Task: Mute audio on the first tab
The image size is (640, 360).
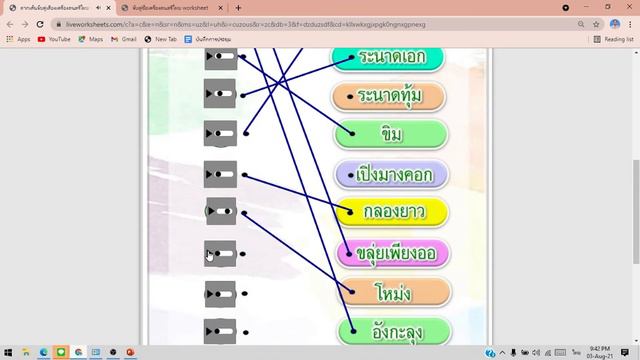Action: pos(99,8)
